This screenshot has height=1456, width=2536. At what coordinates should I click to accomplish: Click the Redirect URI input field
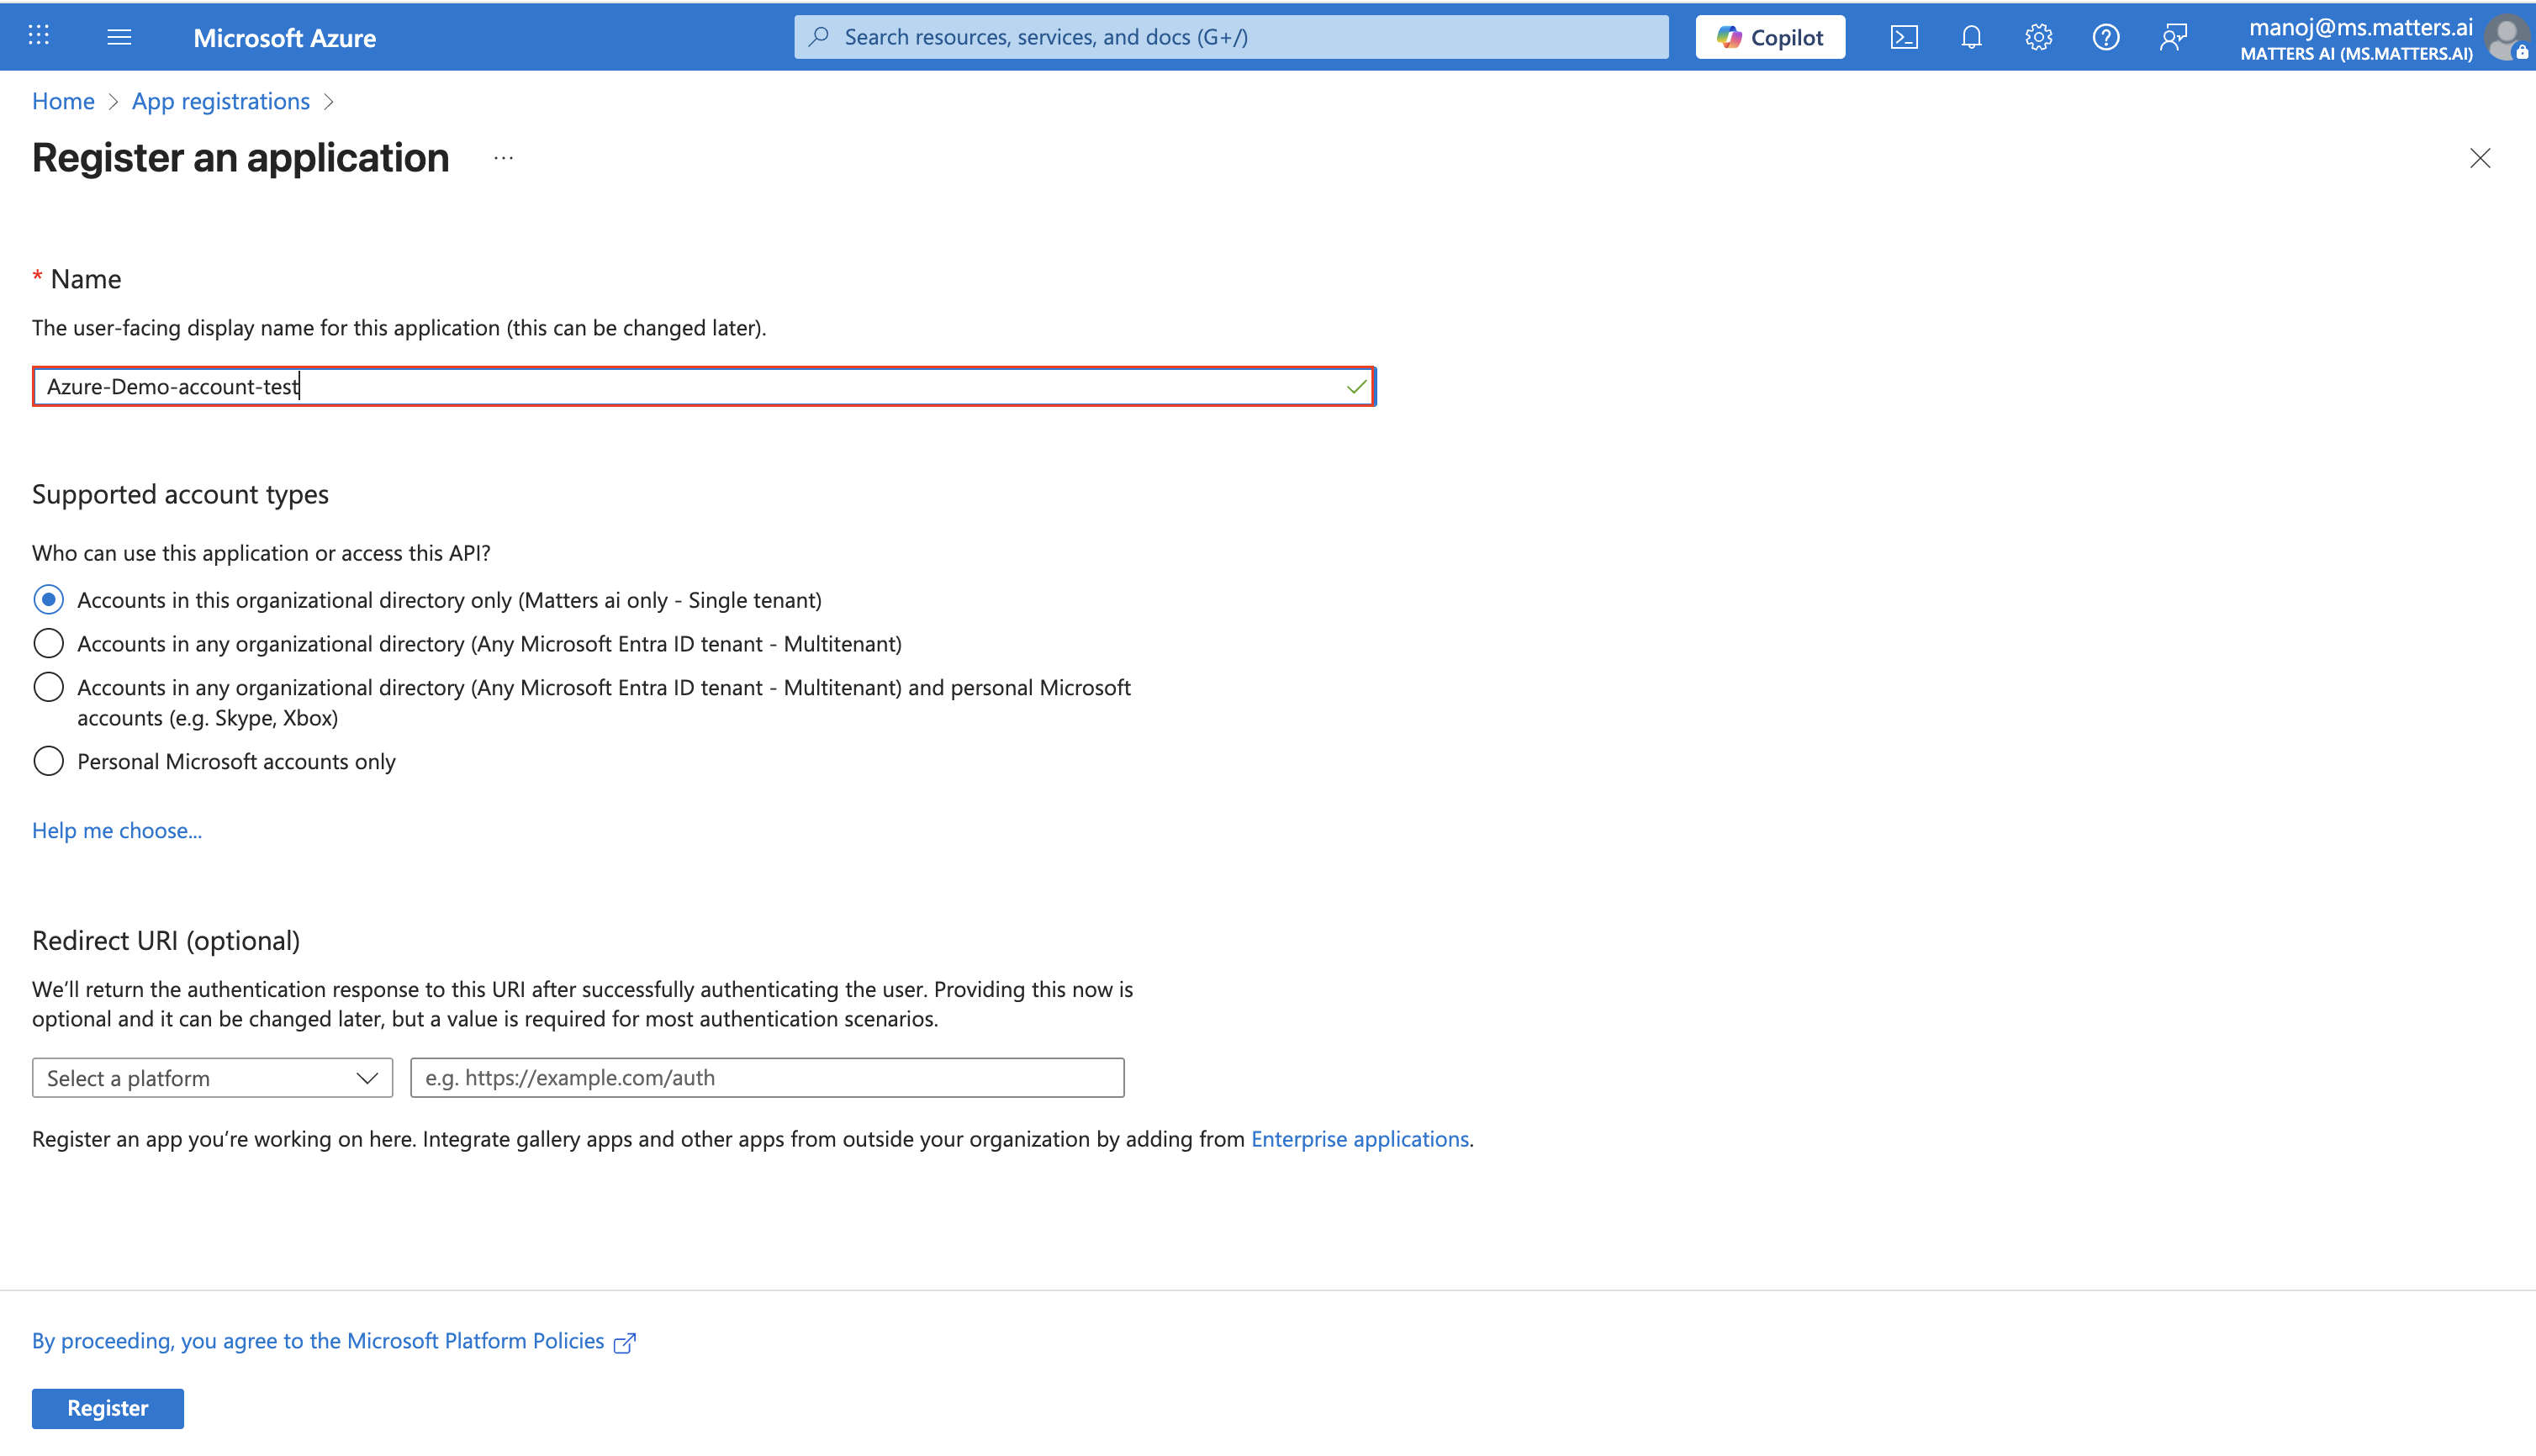click(x=767, y=1078)
